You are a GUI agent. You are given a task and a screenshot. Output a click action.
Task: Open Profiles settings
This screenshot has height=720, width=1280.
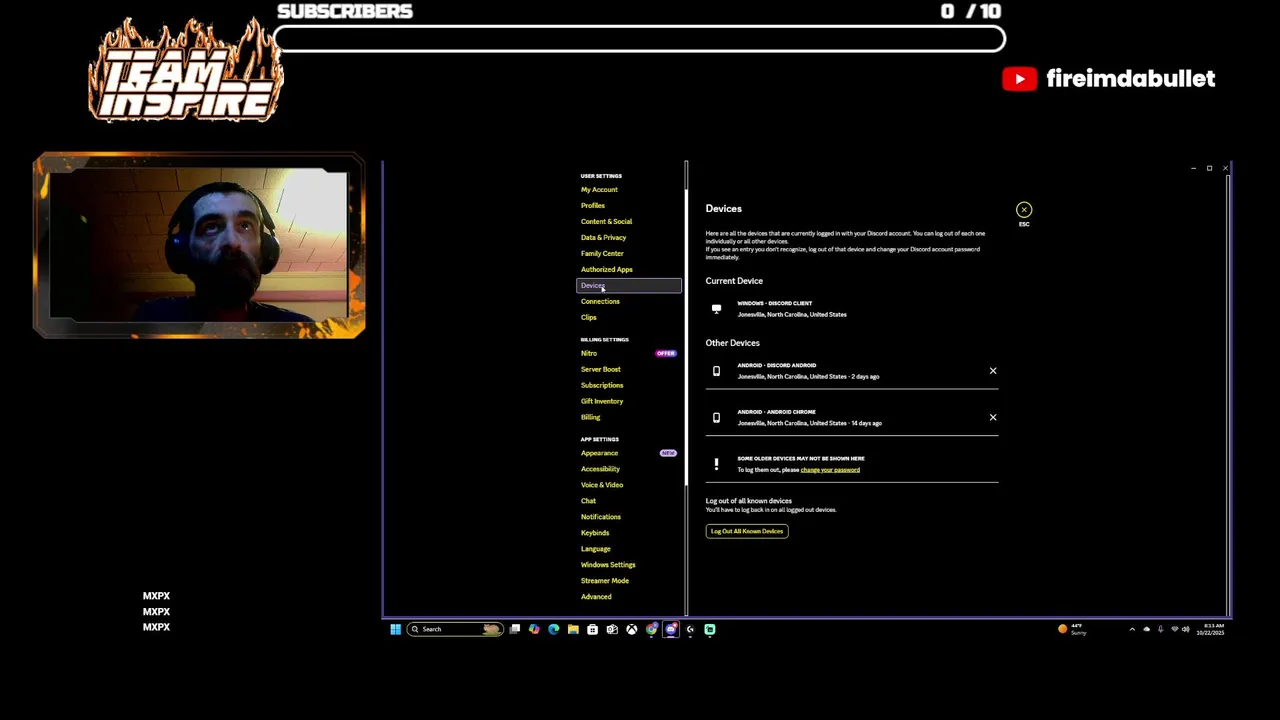pos(593,206)
